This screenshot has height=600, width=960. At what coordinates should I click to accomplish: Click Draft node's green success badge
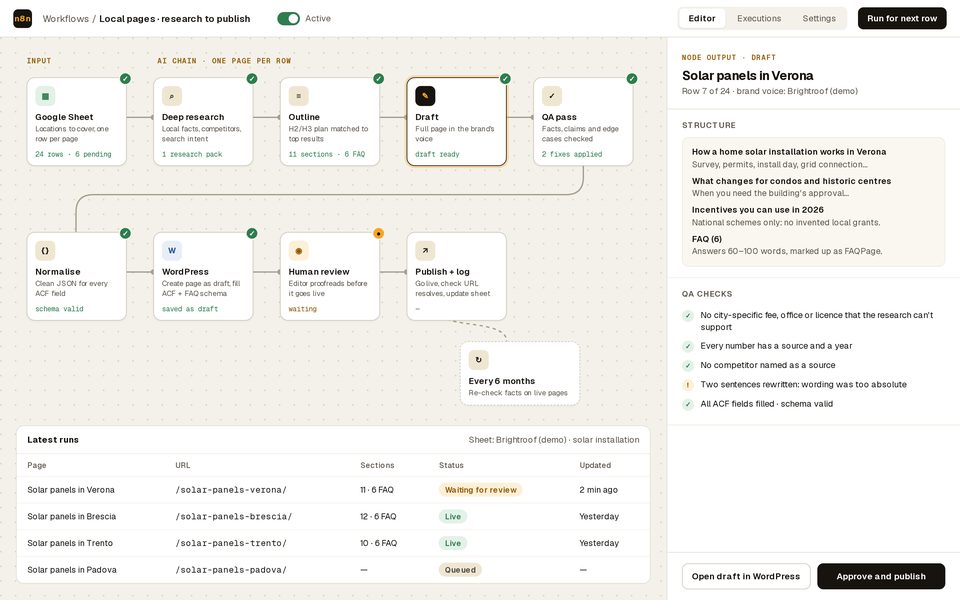click(505, 78)
